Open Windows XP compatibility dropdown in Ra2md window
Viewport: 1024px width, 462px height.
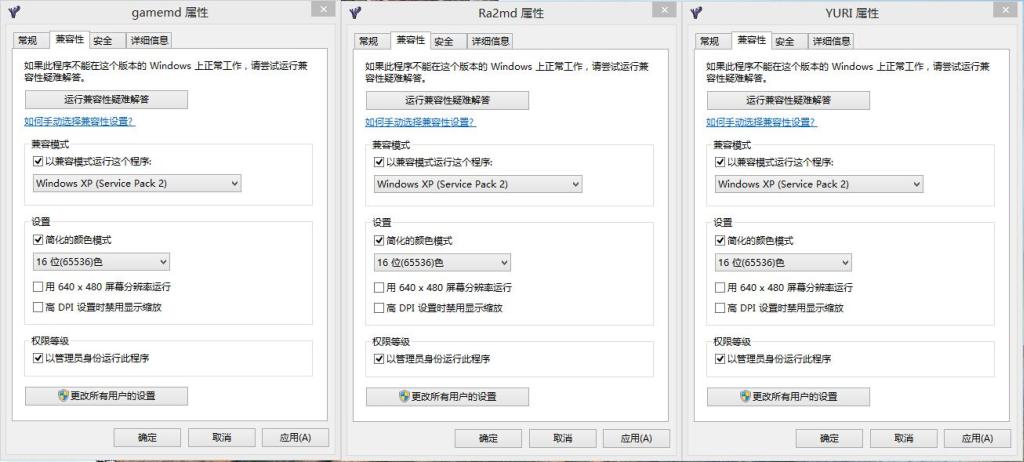(x=477, y=184)
